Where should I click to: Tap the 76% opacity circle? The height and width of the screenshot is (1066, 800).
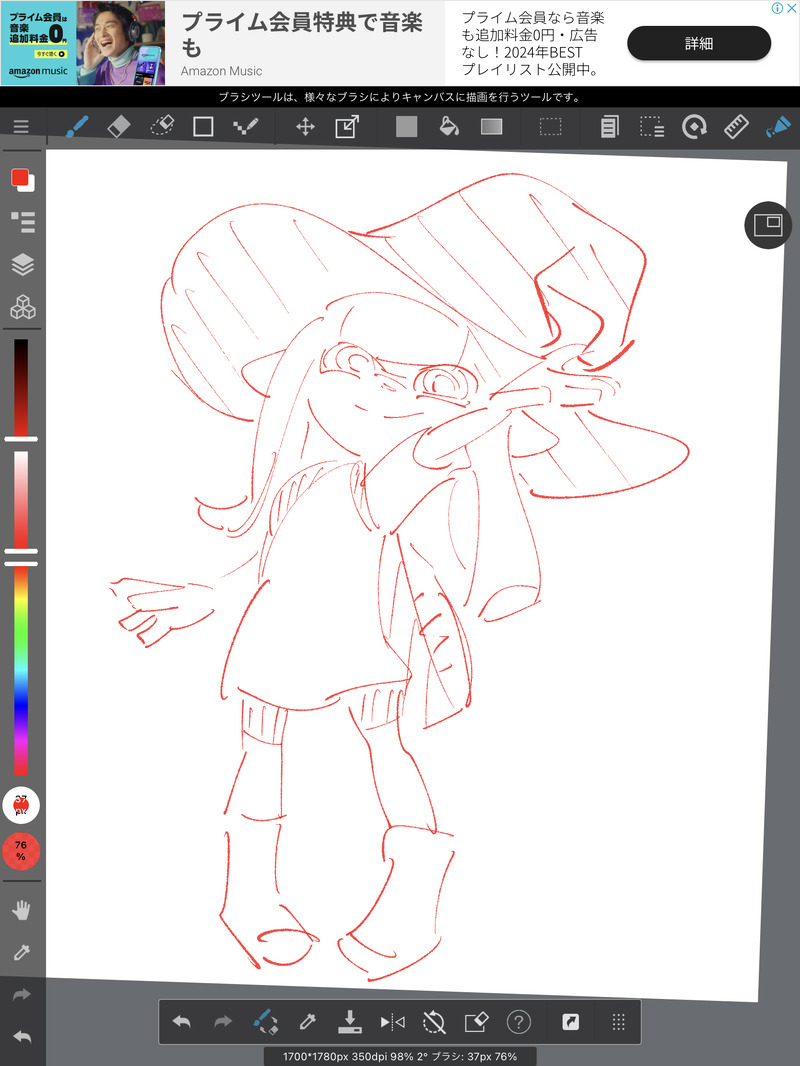21,850
